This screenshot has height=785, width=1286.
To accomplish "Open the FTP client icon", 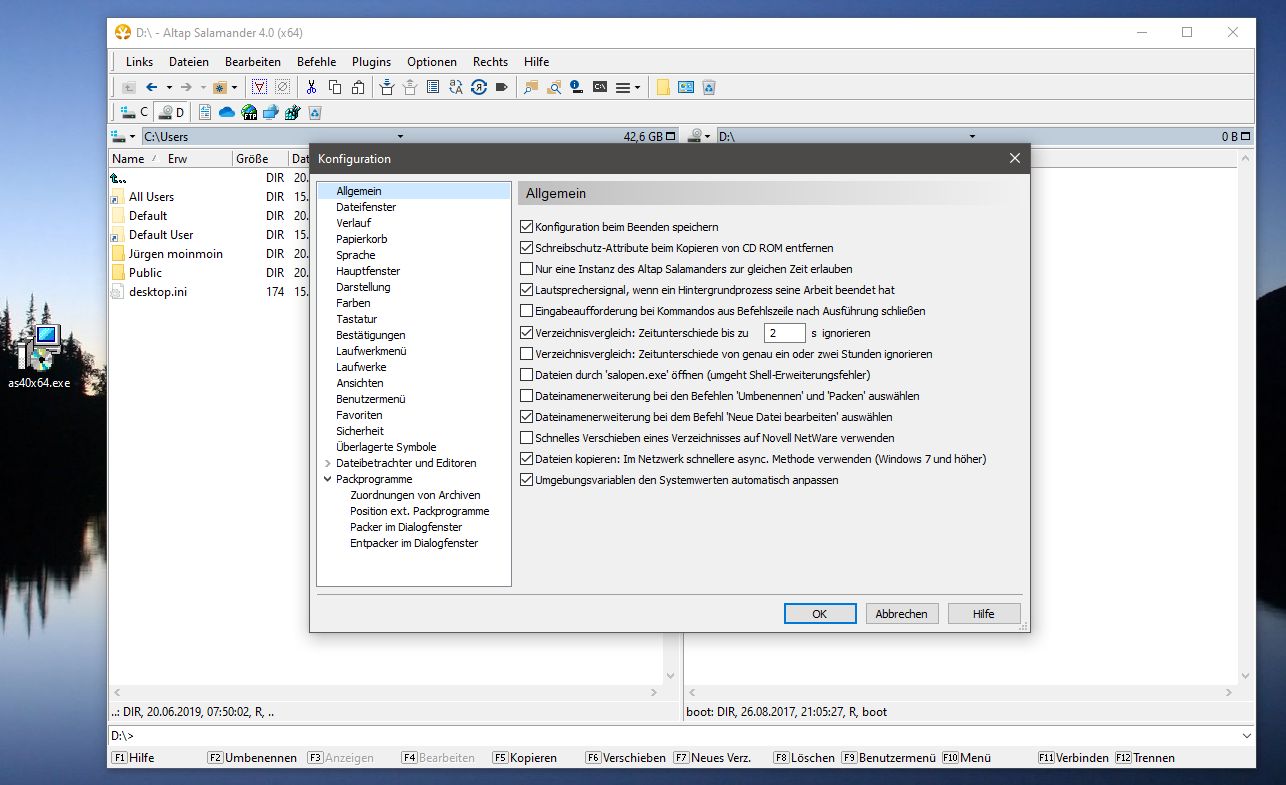I will pos(249,112).
